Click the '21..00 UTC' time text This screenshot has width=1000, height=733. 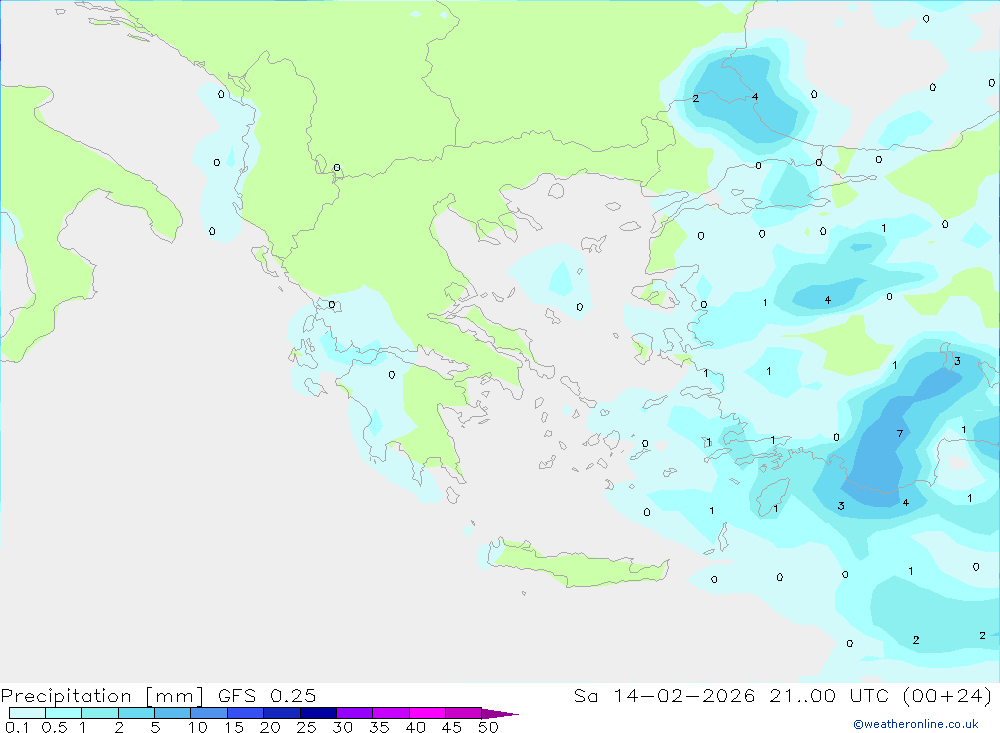828,695
